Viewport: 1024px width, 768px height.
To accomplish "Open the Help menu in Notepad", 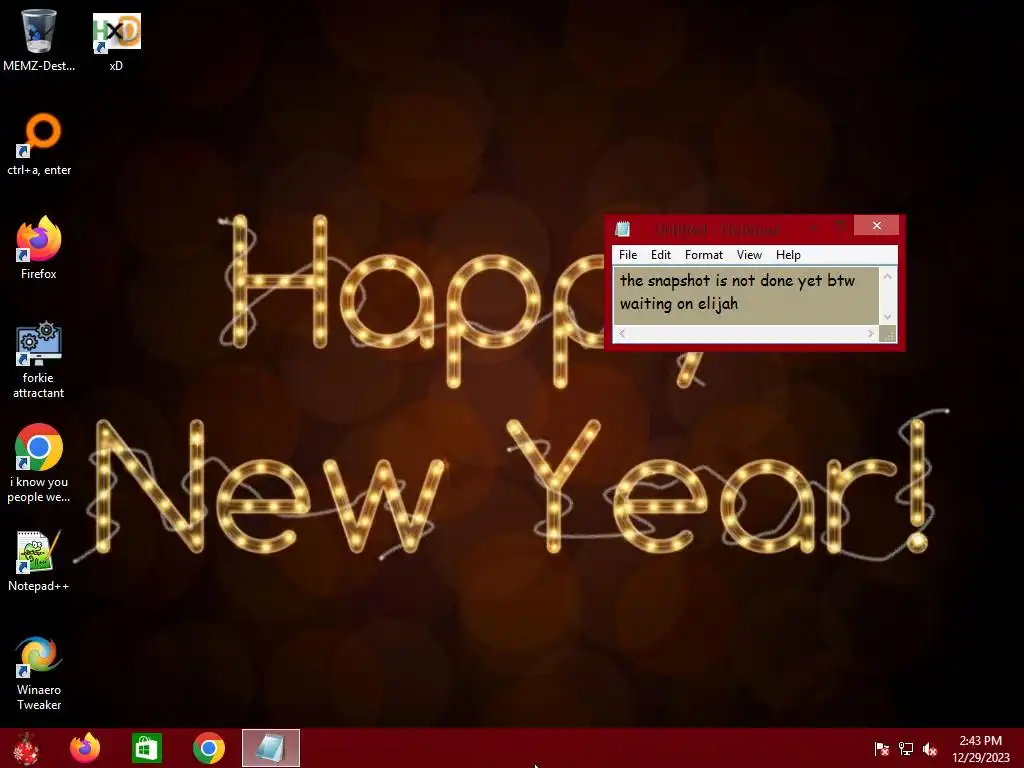I will tap(788, 255).
